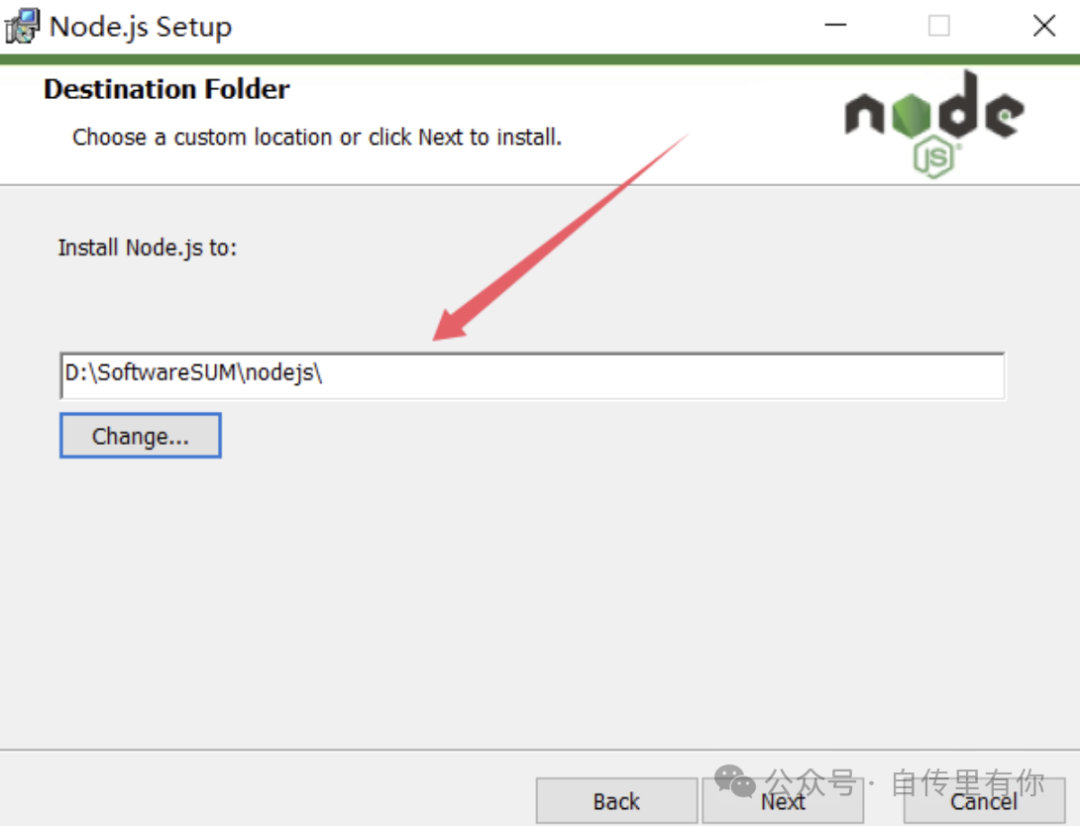The image size is (1080, 826).
Task: Click the Node.js Setup installer icon
Action: pyautogui.click(x=22, y=26)
